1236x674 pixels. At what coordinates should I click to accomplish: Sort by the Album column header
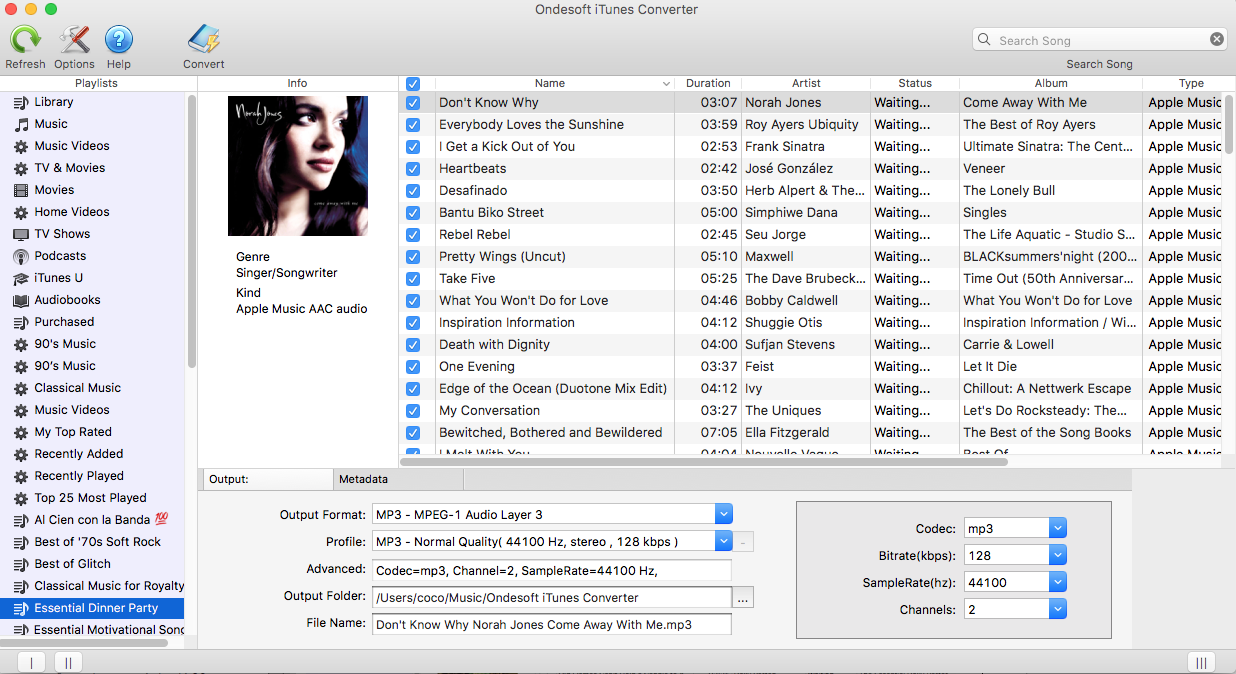tap(1051, 83)
